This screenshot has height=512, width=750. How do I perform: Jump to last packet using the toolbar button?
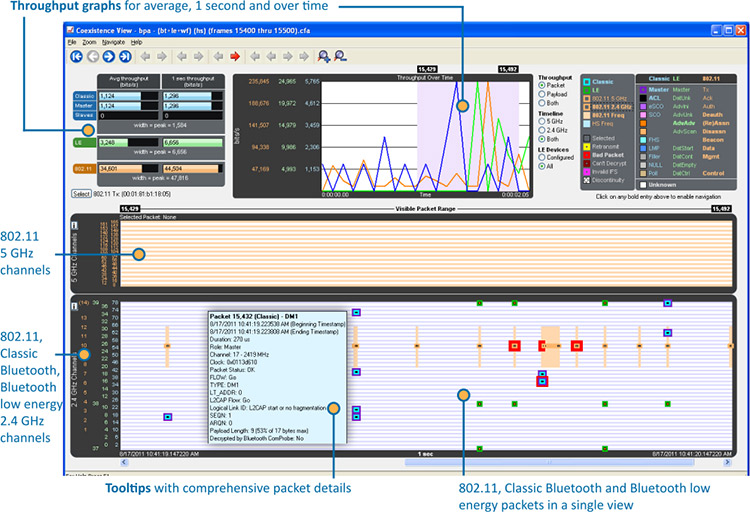(x=125, y=57)
